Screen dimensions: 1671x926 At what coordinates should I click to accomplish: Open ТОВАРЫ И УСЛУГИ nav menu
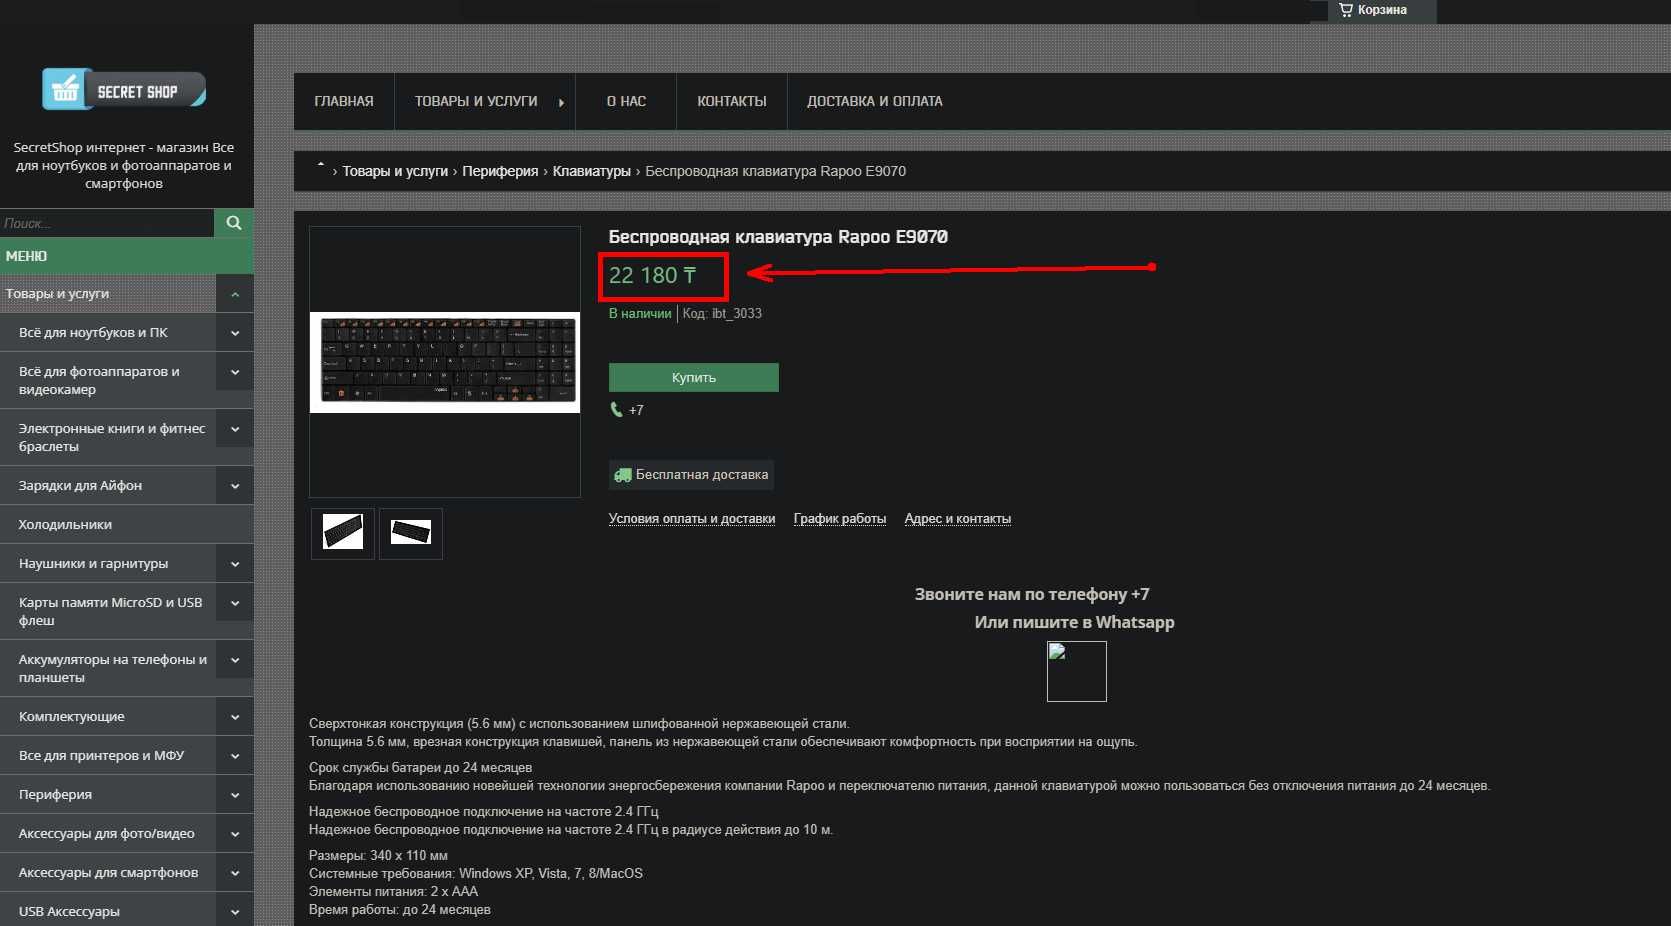(x=484, y=101)
